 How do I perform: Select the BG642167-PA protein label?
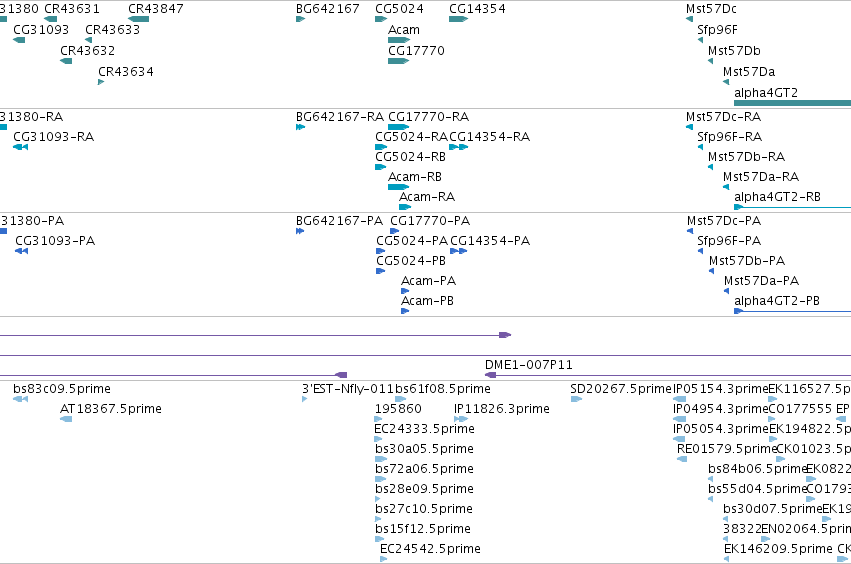pos(339,221)
